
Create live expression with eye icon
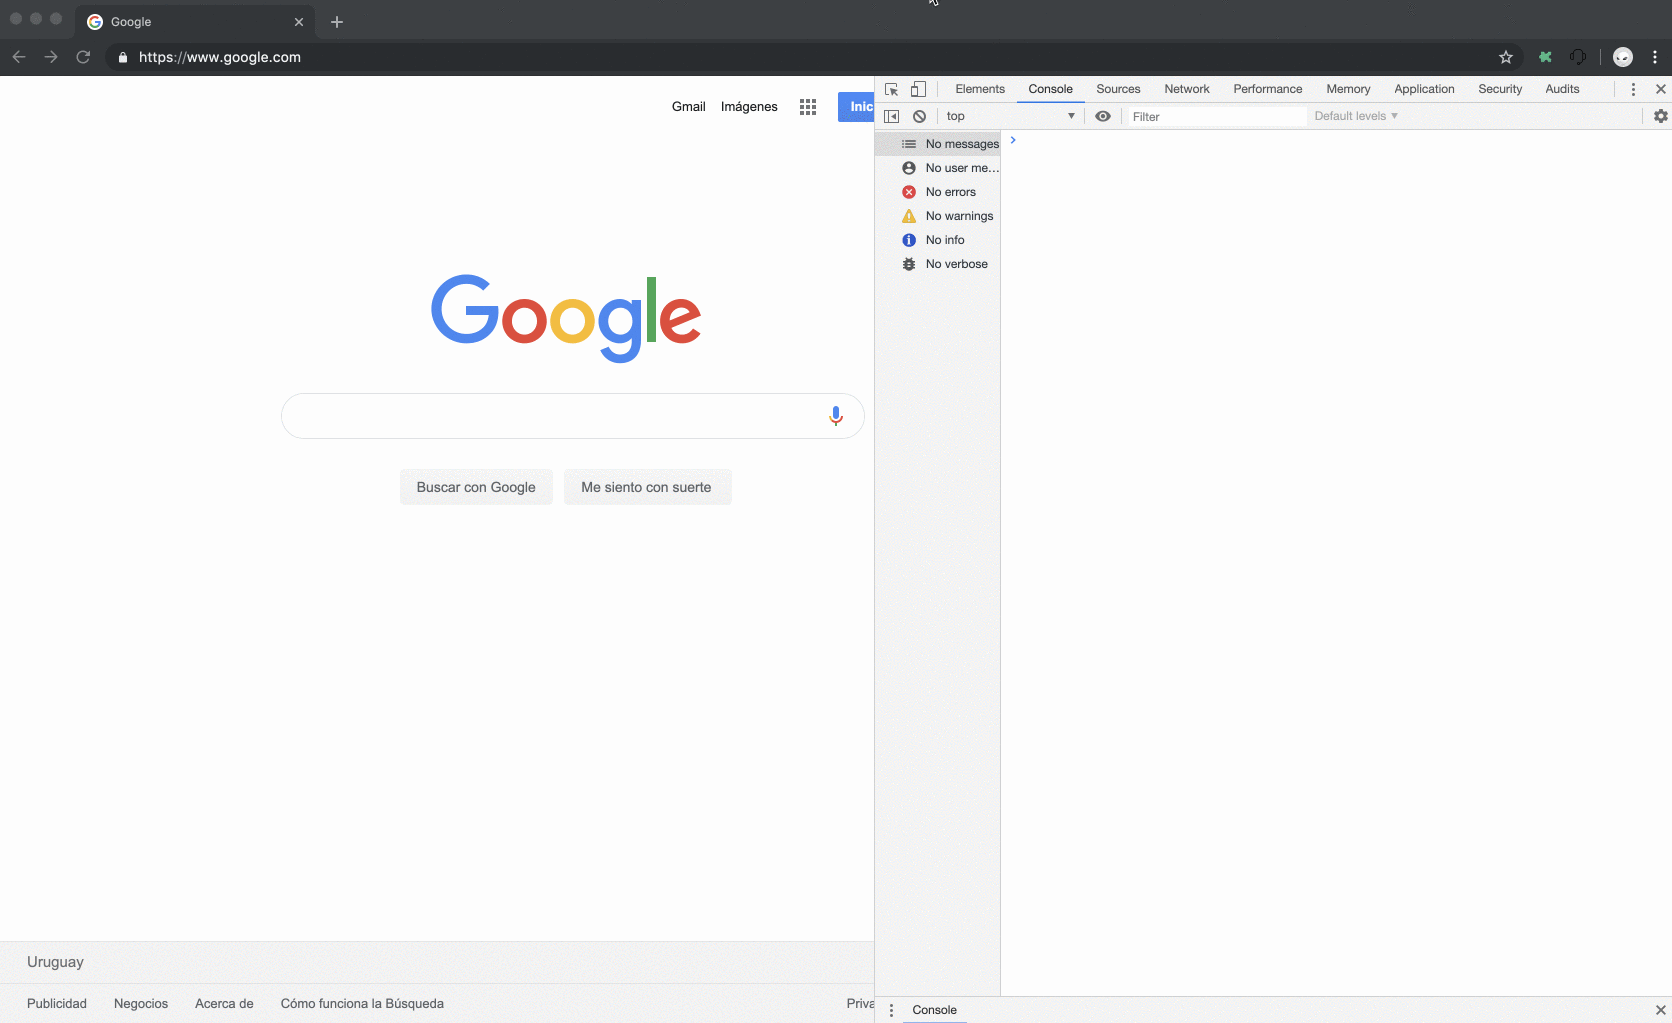(x=1103, y=116)
